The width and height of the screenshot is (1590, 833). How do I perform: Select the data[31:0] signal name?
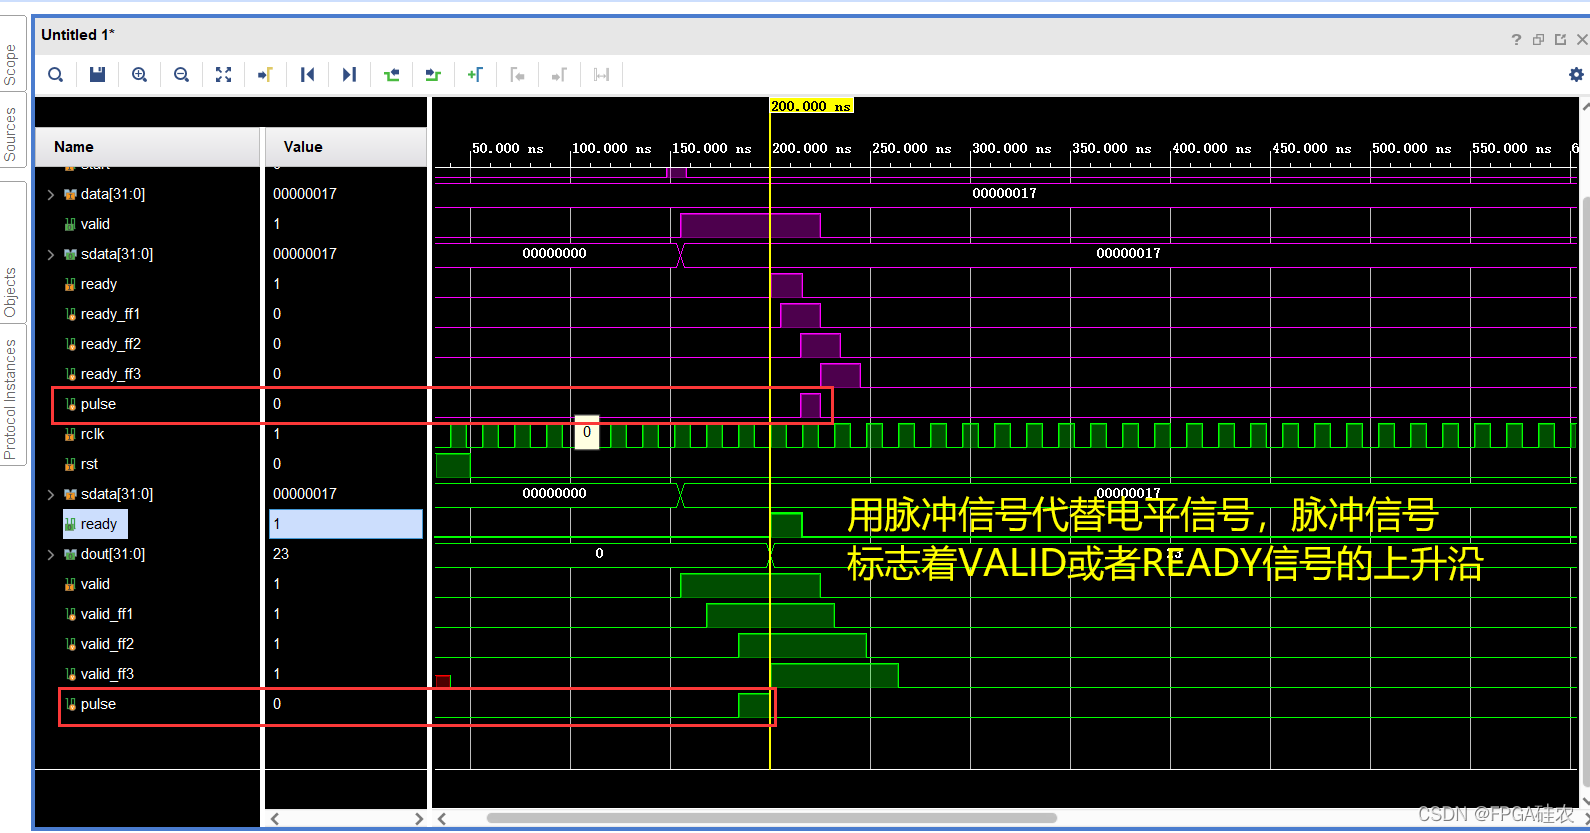(x=112, y=194)
